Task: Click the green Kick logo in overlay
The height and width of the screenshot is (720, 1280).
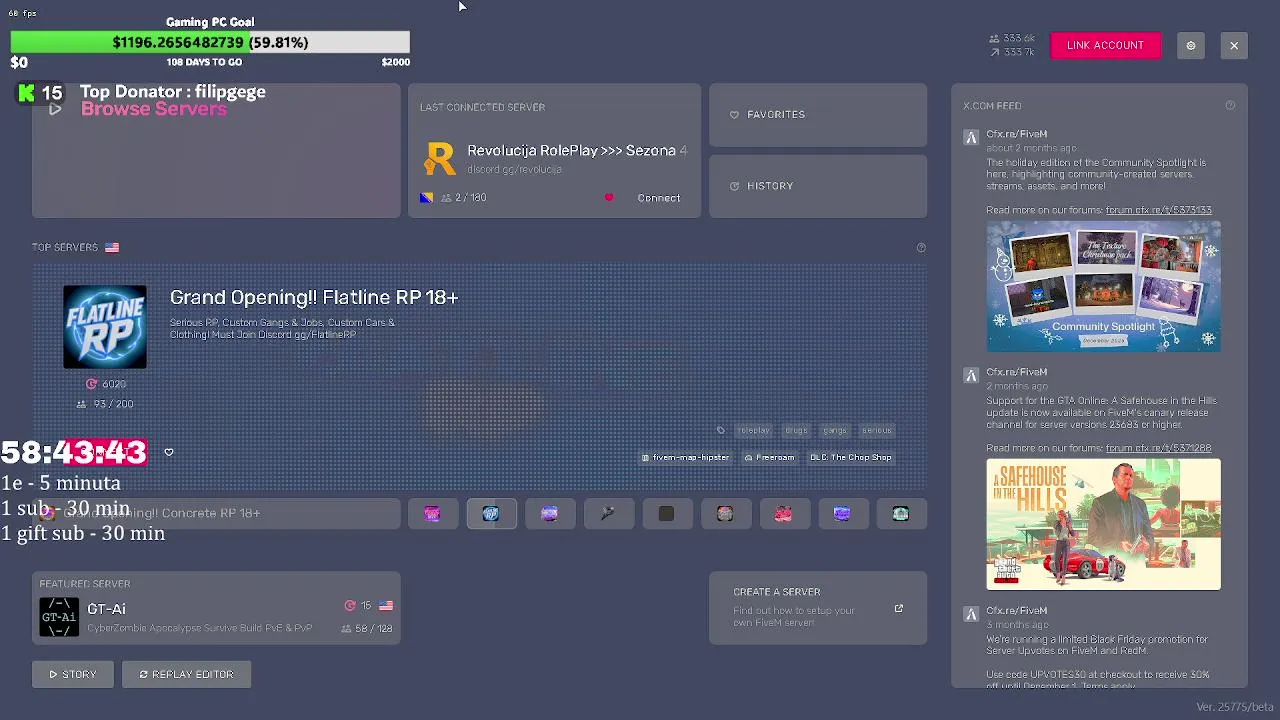Action: (27, 93)
